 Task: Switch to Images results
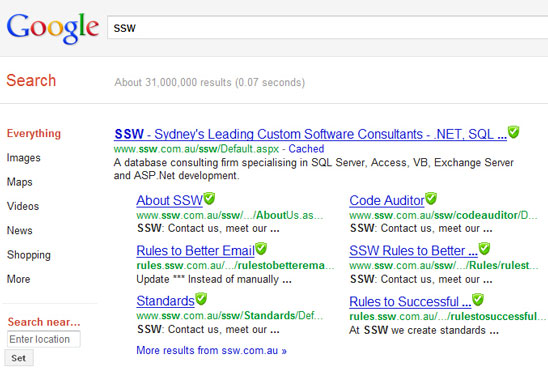tap(24, 158)
